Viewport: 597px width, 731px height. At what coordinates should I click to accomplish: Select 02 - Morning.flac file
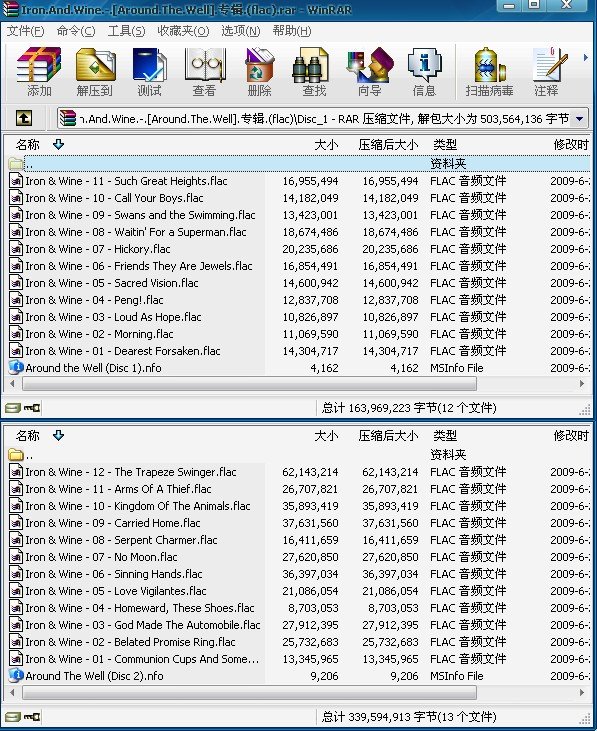(x=99, y=334)
